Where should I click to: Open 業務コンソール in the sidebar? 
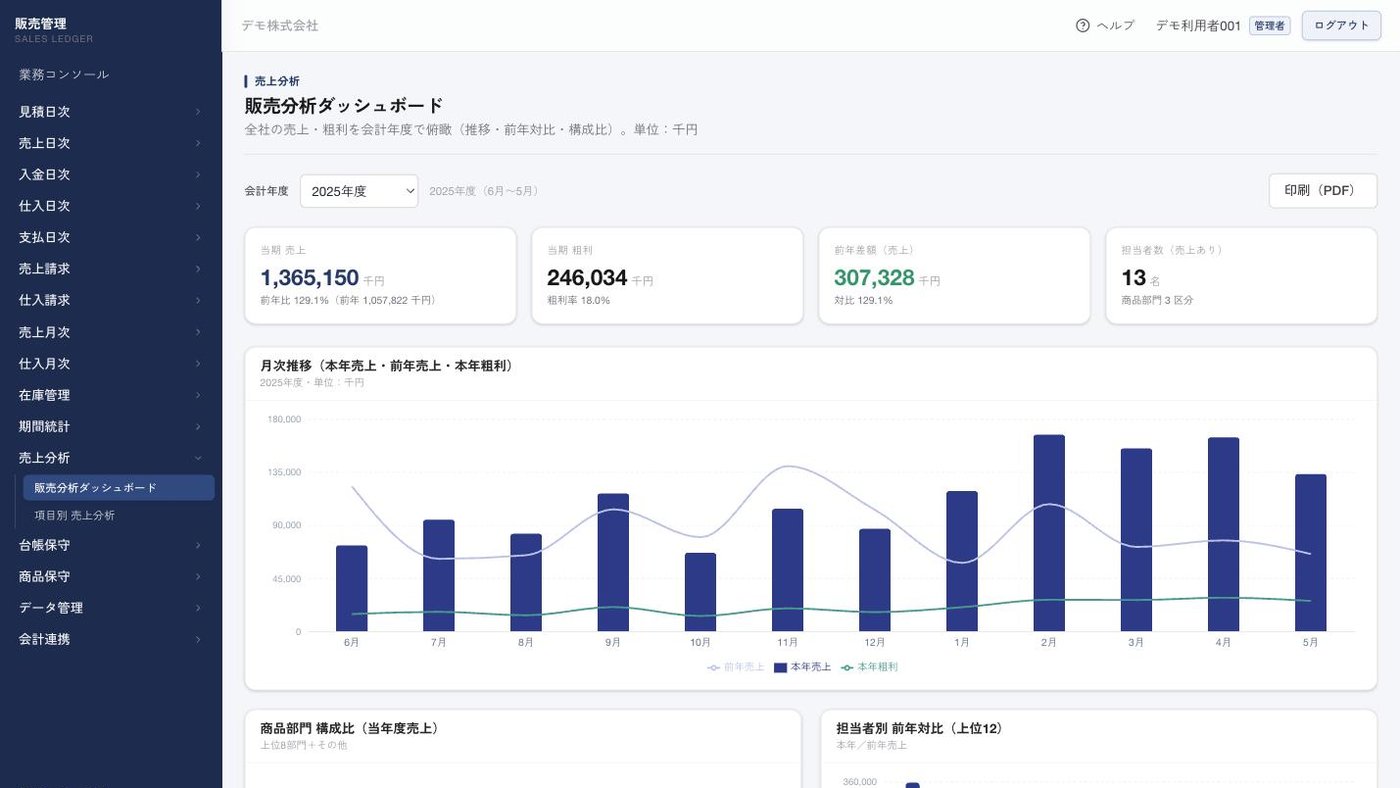[x=64, y=75]
